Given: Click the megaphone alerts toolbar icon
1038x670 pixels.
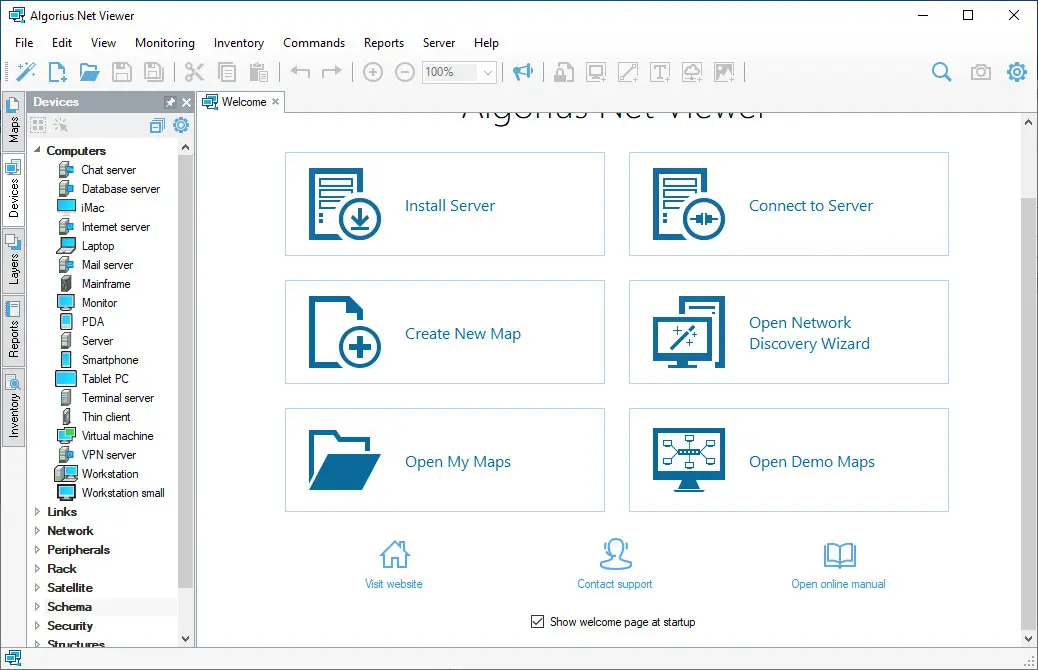Looking at the screenshot, I should 522,72.
